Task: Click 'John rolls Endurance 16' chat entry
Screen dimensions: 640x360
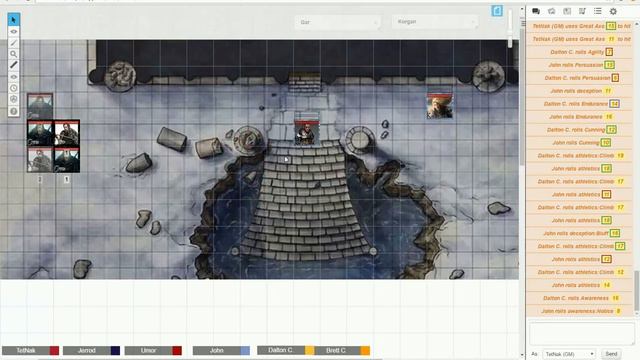Action: (581, 117)
